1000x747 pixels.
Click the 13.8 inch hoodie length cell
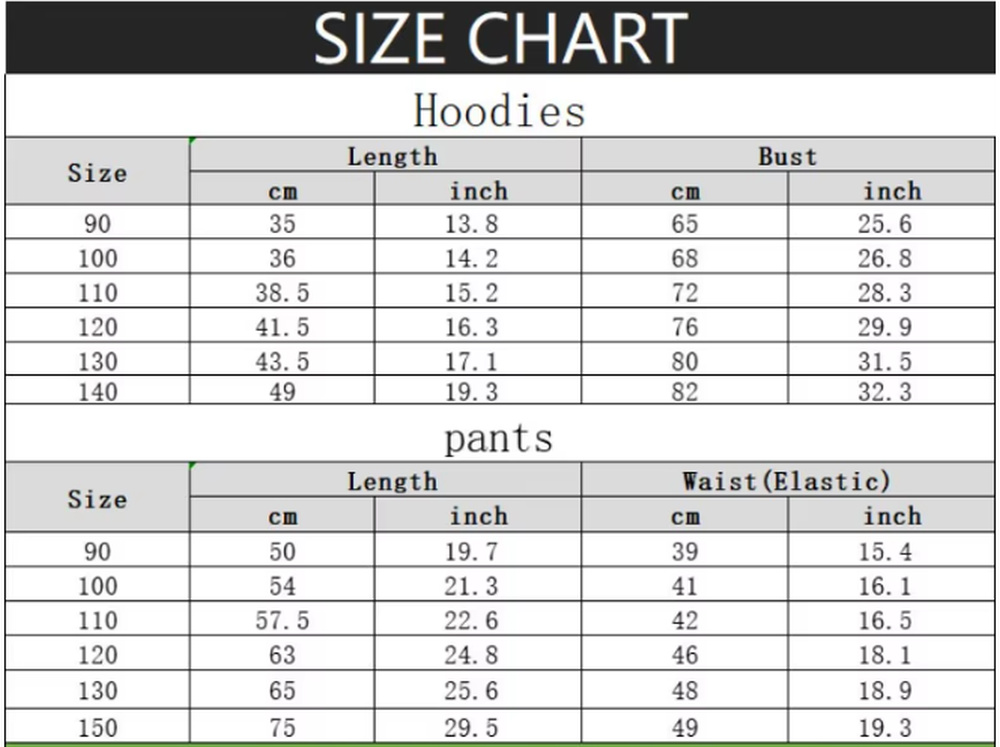[x=471, y=223]
